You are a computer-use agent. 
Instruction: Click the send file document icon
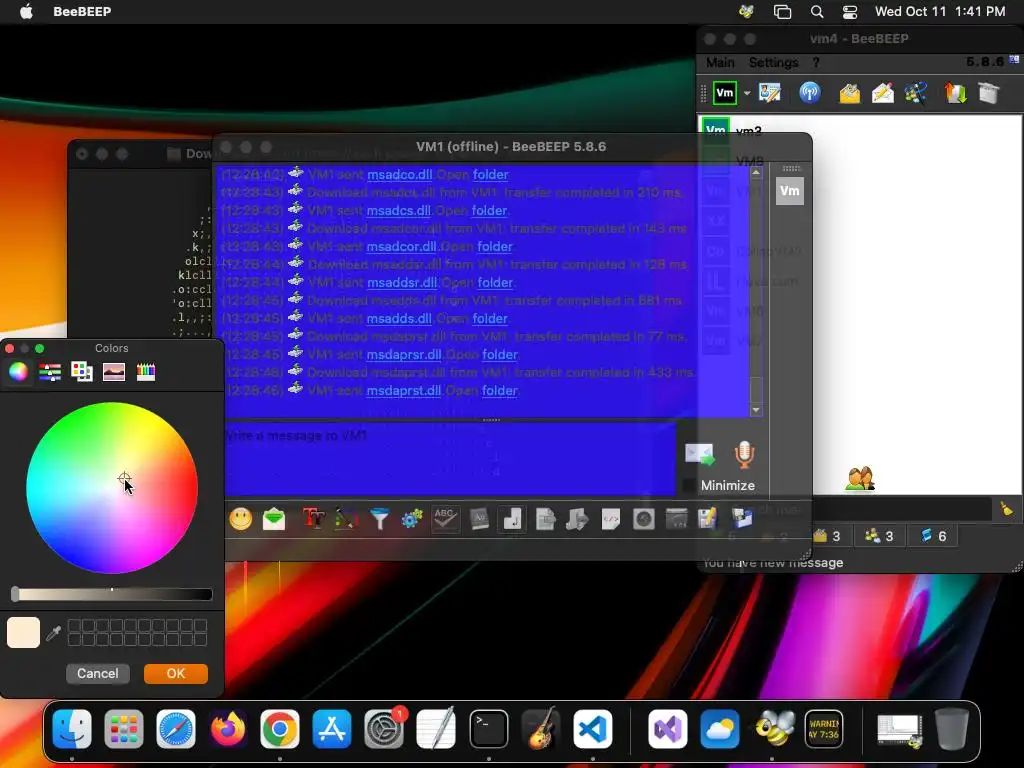click(x=545, y=519)
